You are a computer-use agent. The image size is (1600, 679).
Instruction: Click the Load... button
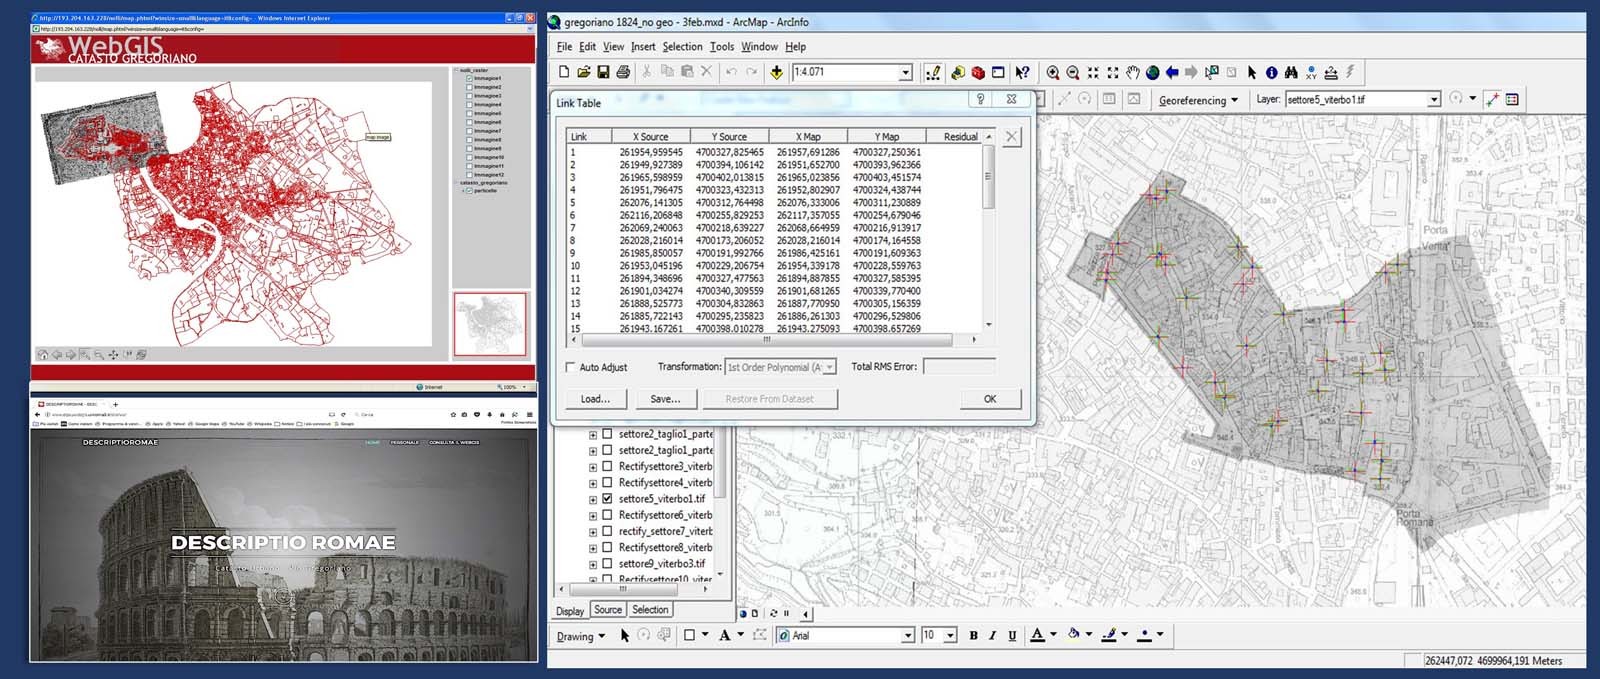pyautogui.click(x=595, y=399)
